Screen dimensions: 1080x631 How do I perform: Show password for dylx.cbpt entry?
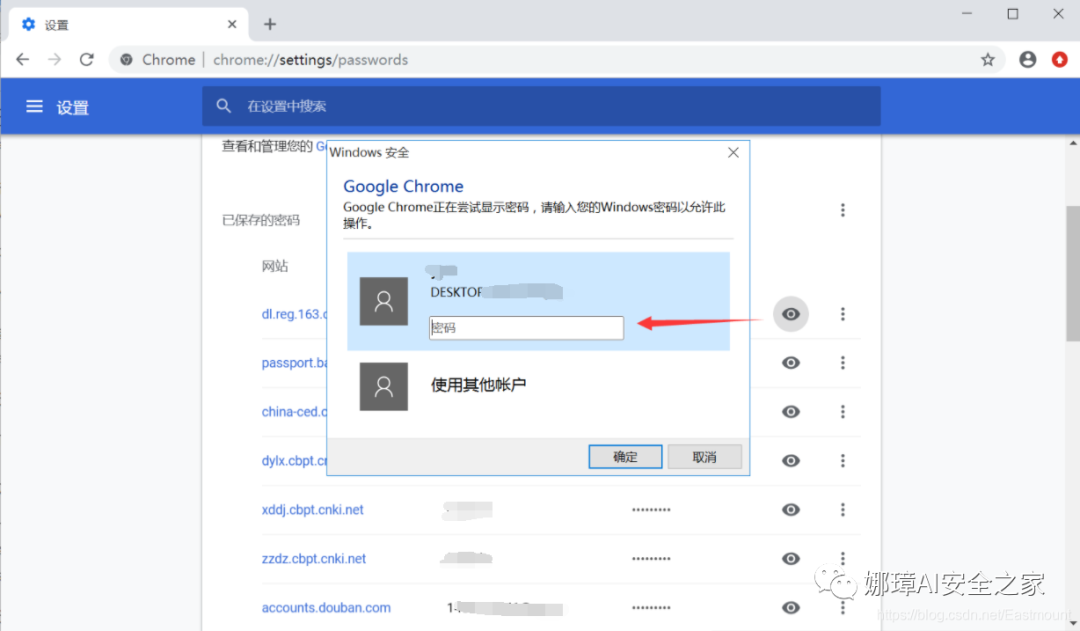click(x=791, y=461)
